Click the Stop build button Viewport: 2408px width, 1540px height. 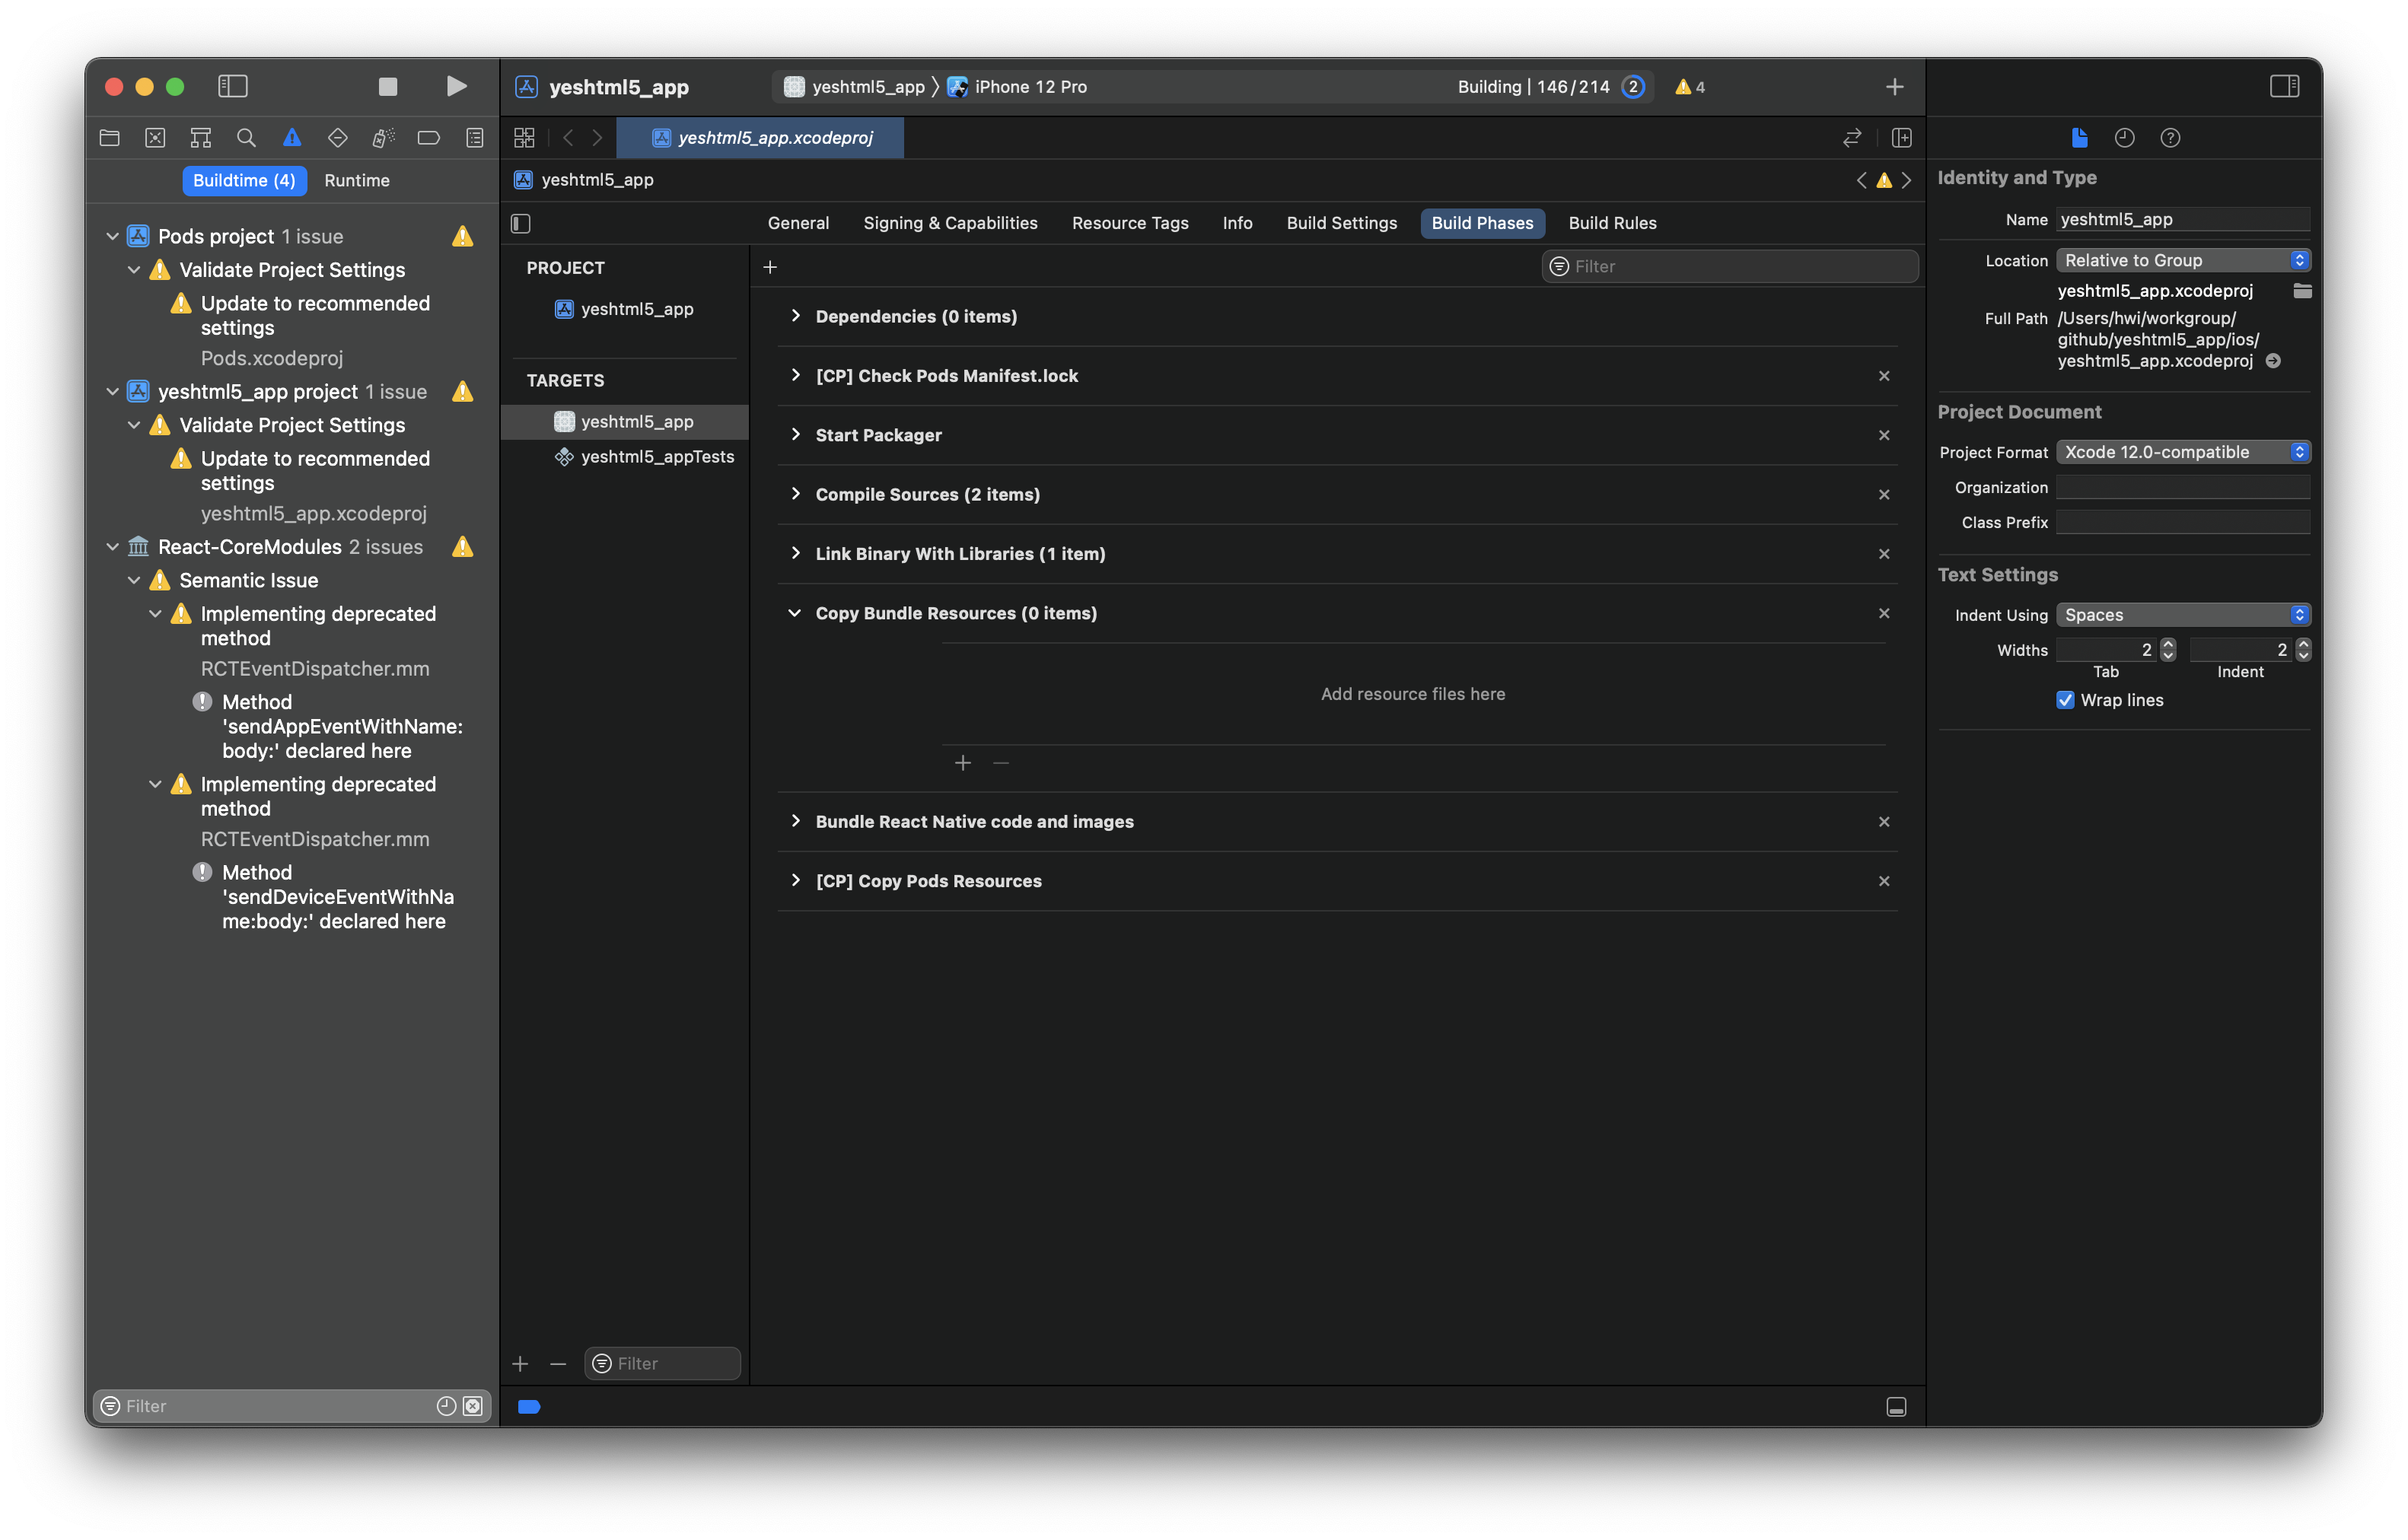click(x=388, y=87)
